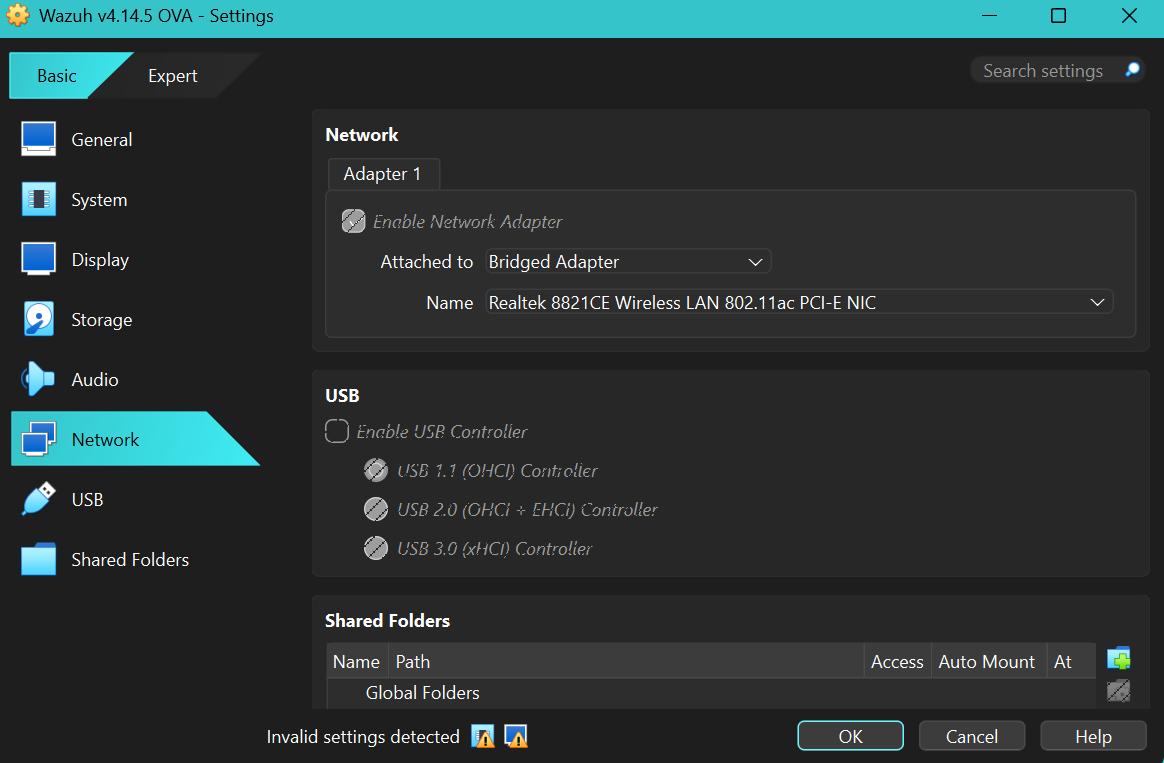Select the Adapter 1 tab
Viewport: 1164px width, 763px height.
(383, 174)
